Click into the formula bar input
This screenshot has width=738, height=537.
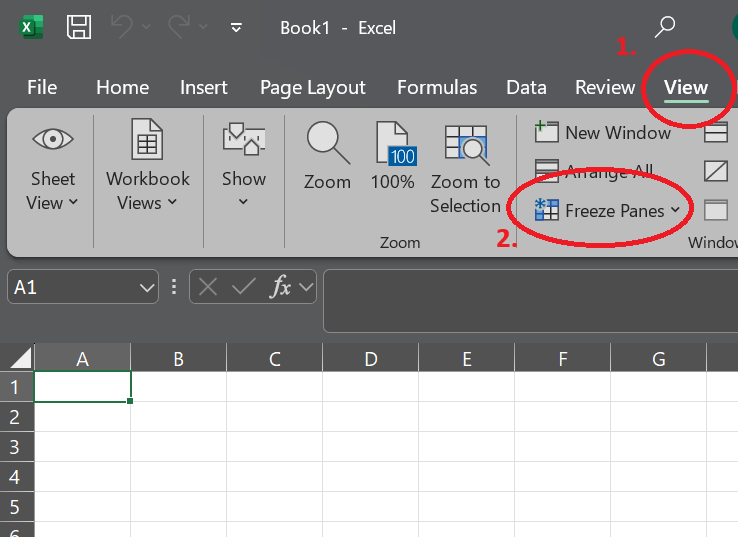pyautogui.click(x=530, y=301)
